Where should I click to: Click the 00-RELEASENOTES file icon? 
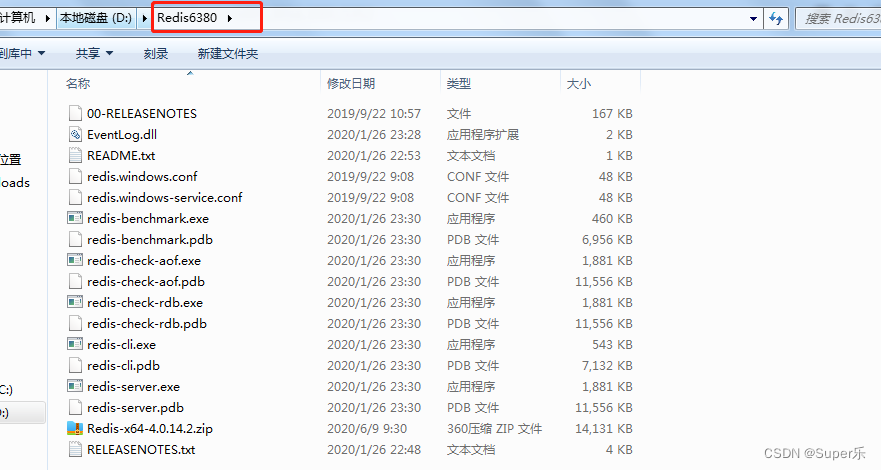[75, 113]
